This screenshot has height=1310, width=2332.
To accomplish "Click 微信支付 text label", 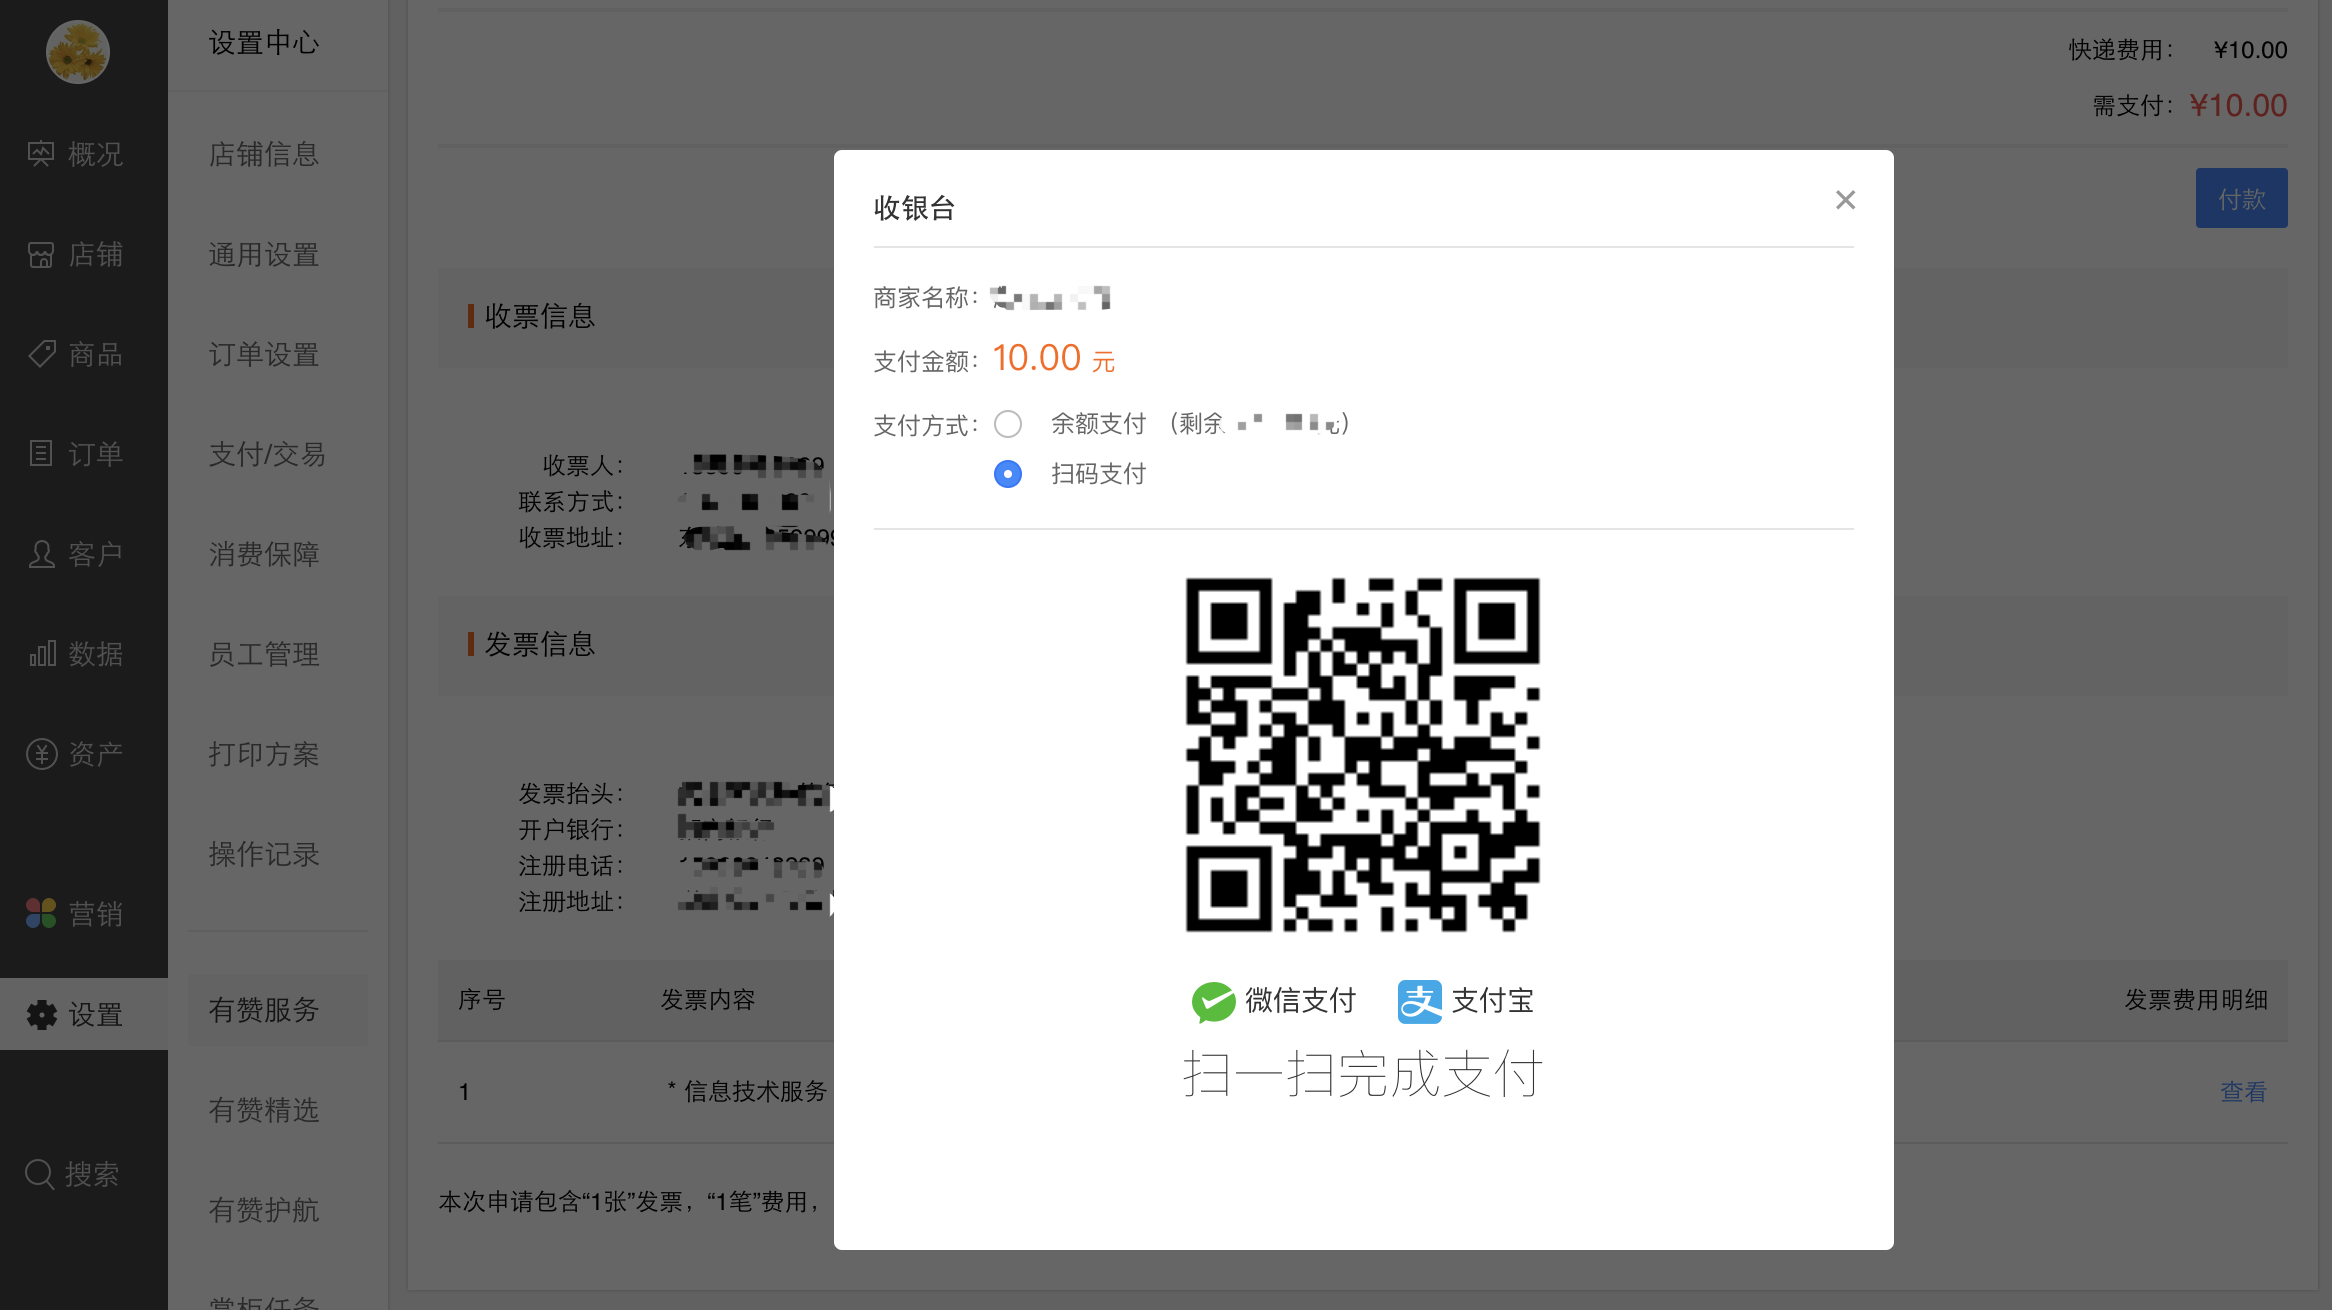I will [x=1300, y=1001].
